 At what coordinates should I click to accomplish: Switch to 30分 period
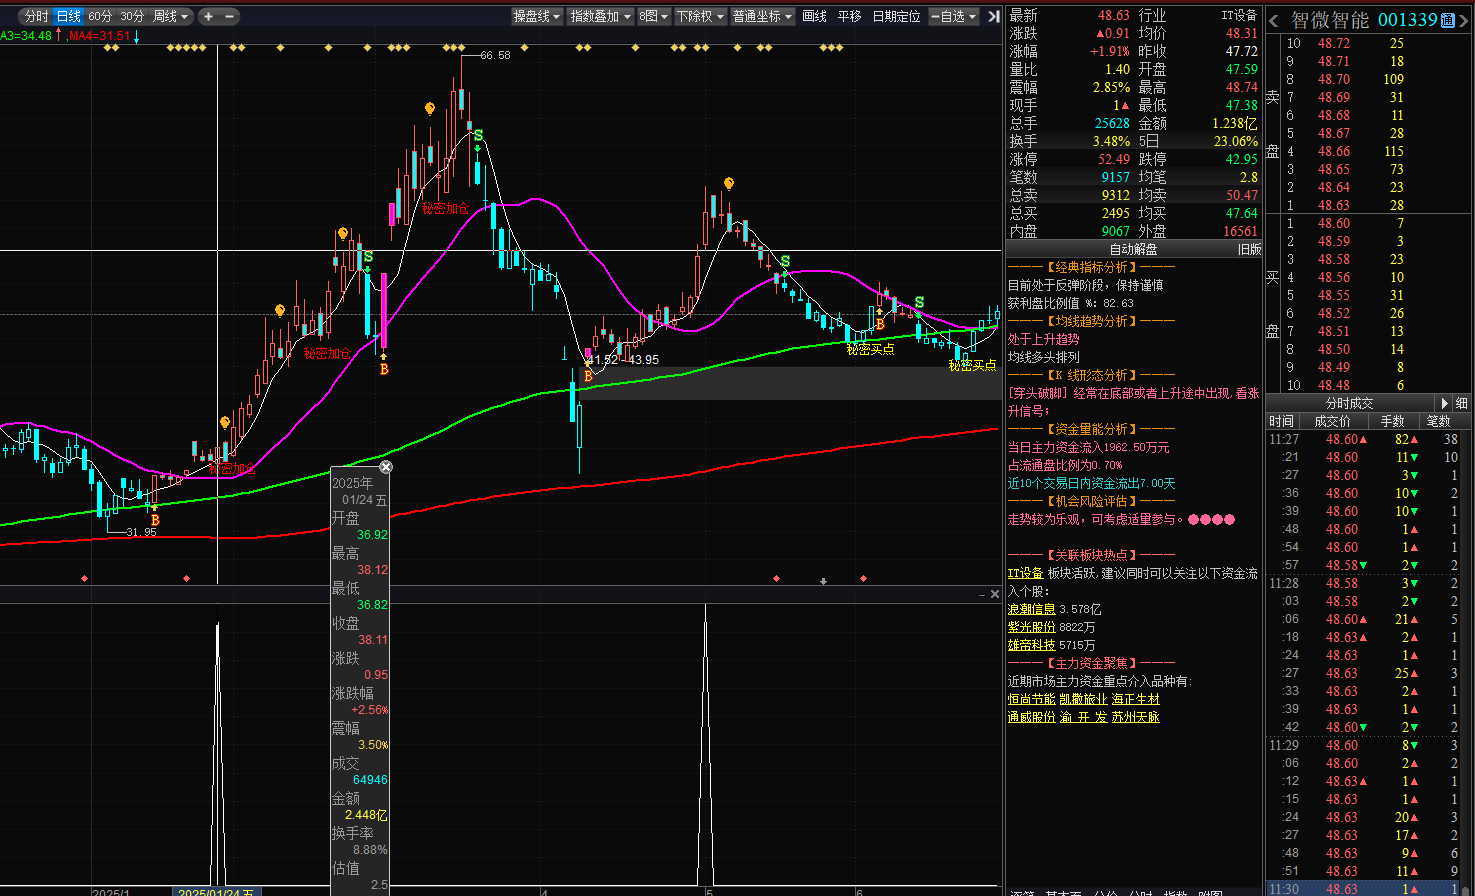132,16
